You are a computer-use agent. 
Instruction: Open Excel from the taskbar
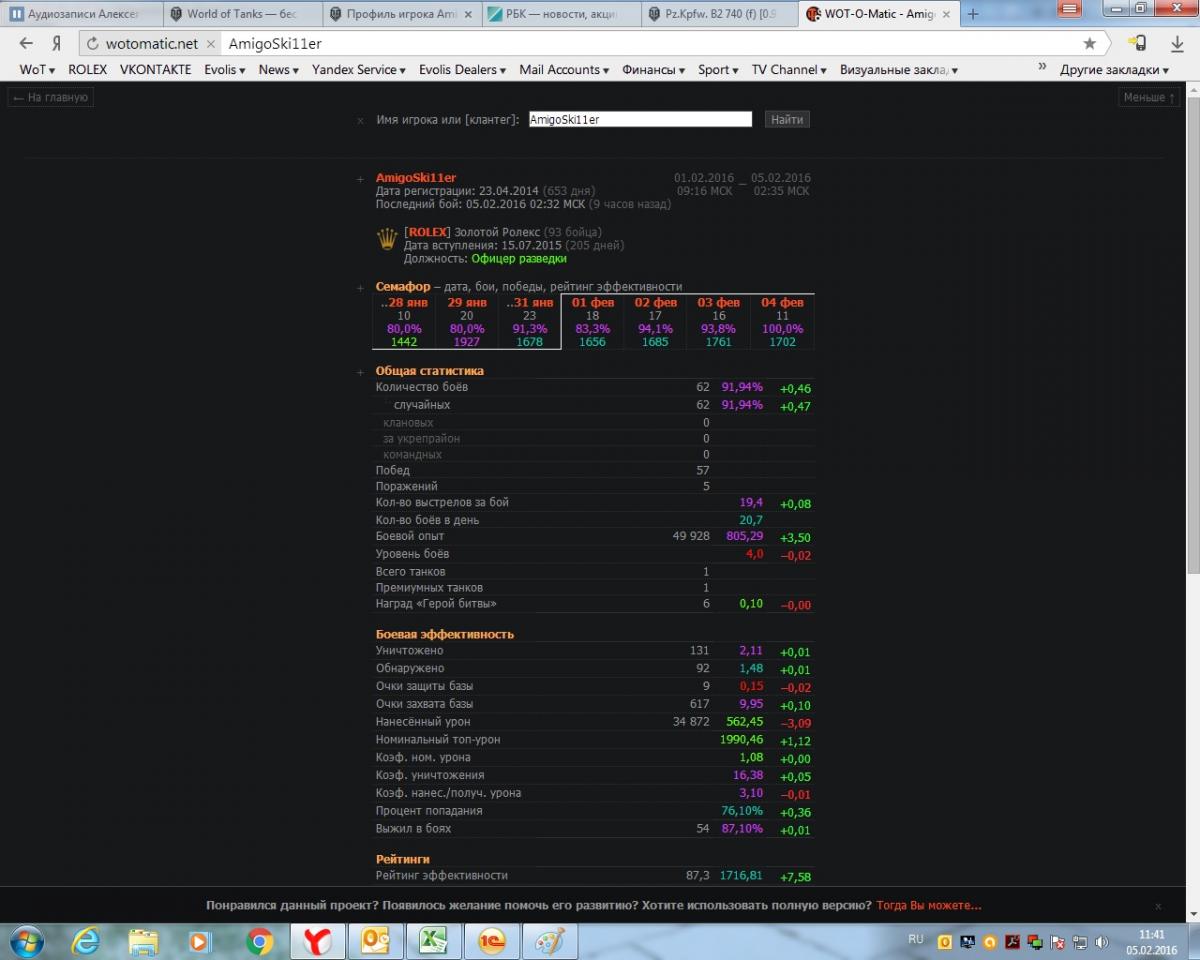434,941
